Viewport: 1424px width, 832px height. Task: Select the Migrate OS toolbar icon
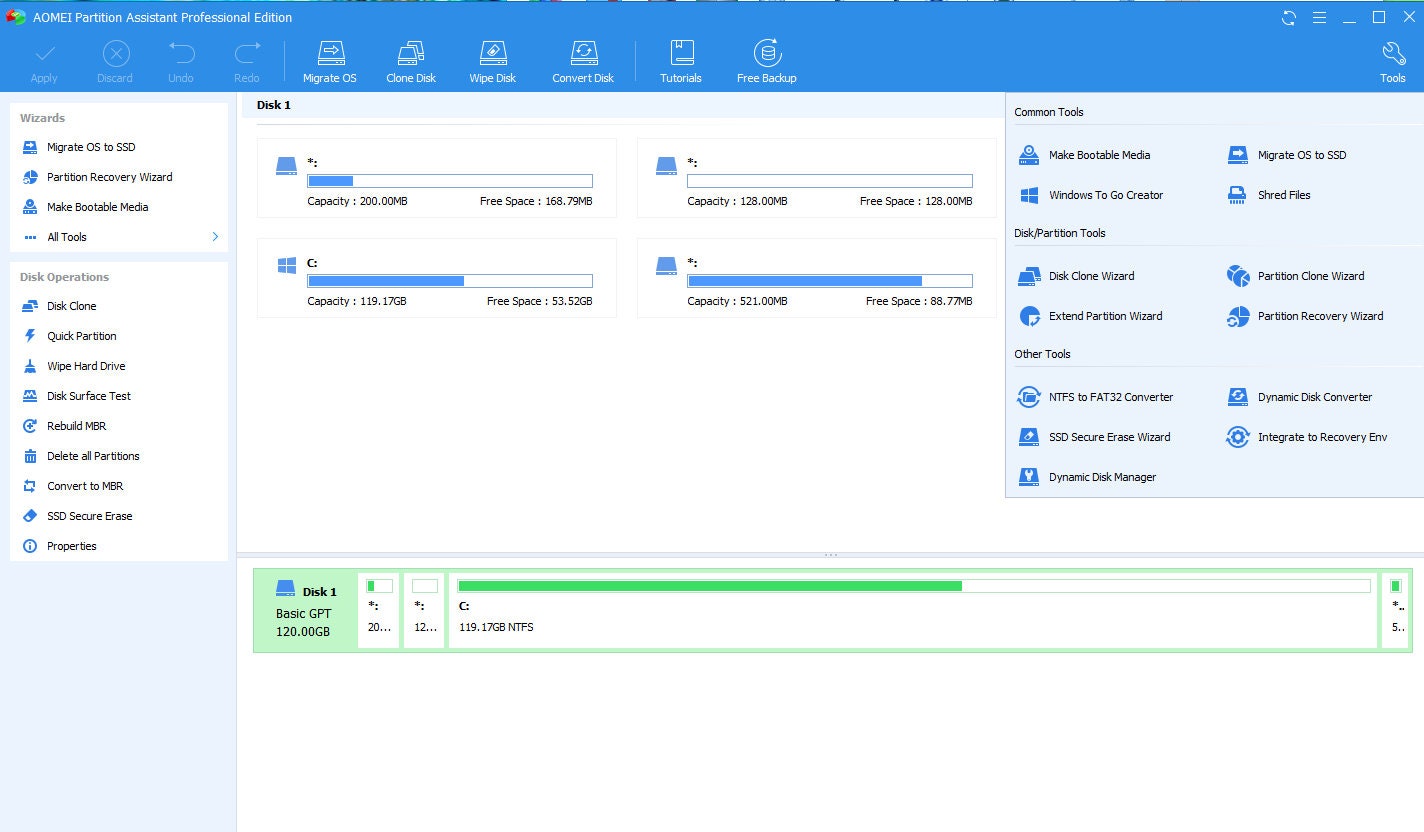(330, 58)
